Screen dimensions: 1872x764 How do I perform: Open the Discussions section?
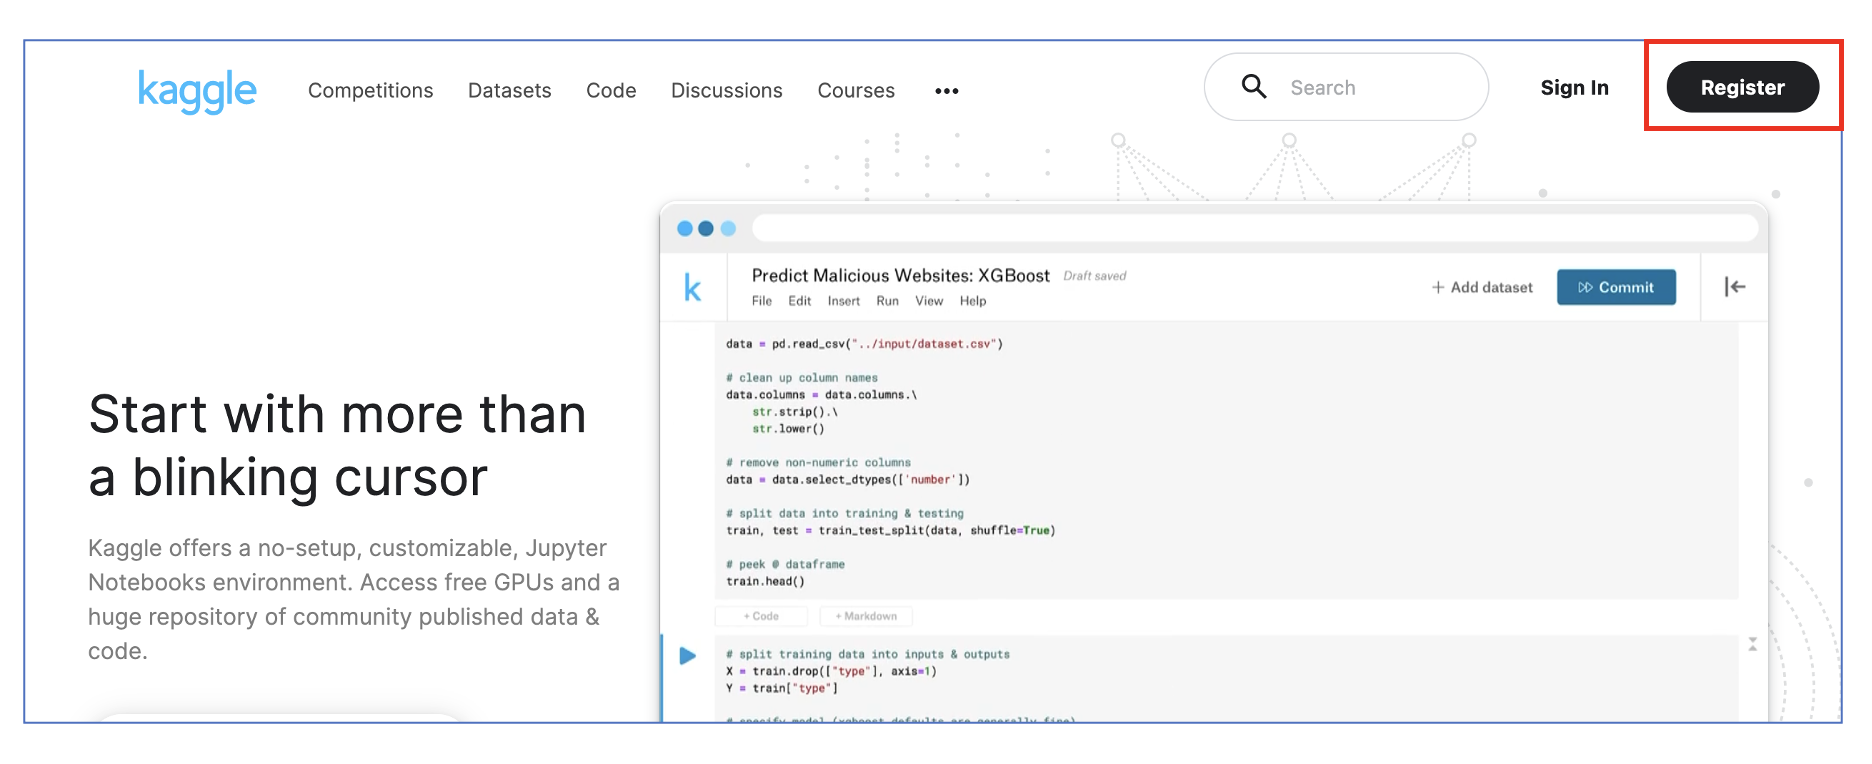(x=726, y=90)
